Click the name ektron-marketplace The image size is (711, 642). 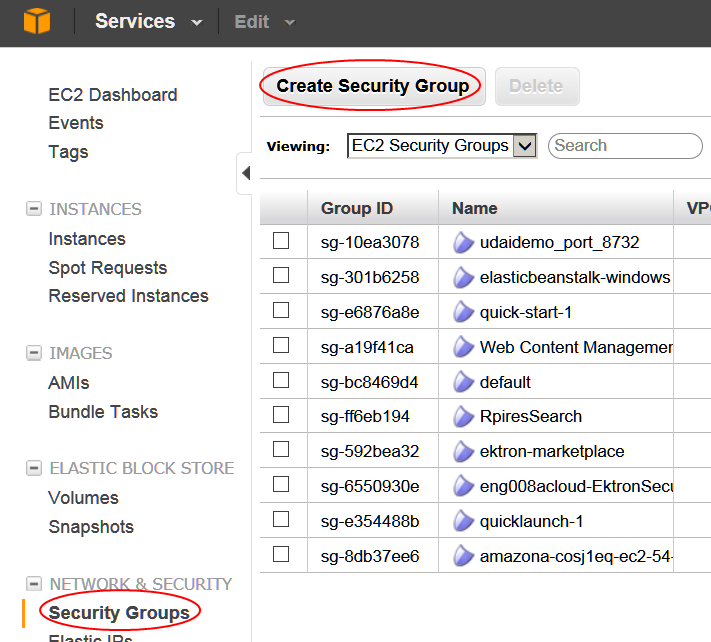tap(552, 452)
